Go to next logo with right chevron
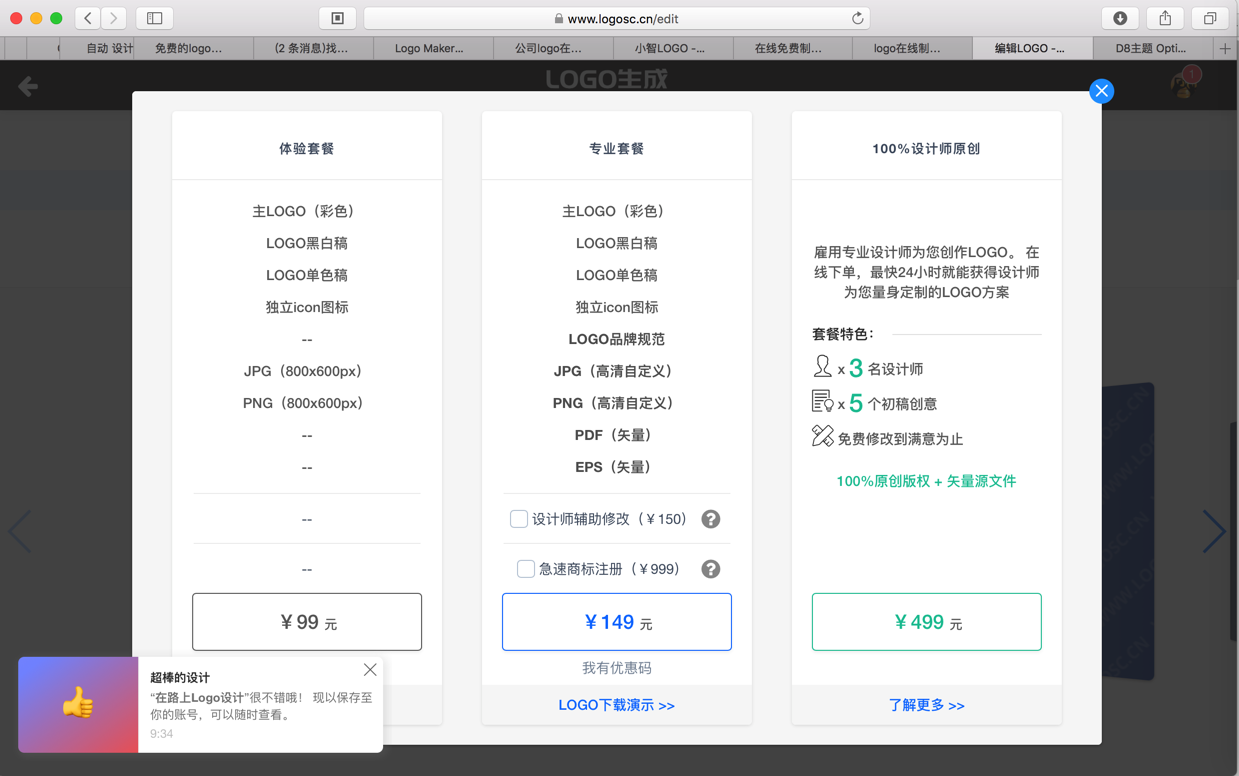Screen dimensions: 1239x776 tap(1214, 531)
